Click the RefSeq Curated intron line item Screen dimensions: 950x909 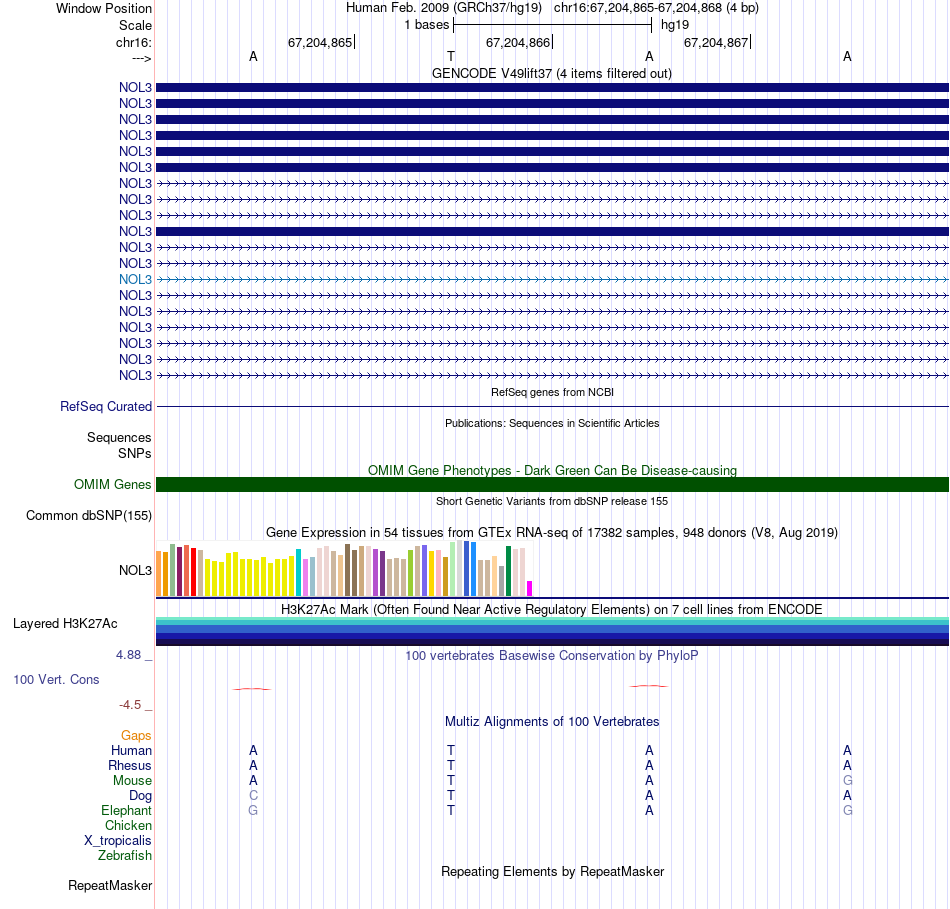tap(552, 407)
